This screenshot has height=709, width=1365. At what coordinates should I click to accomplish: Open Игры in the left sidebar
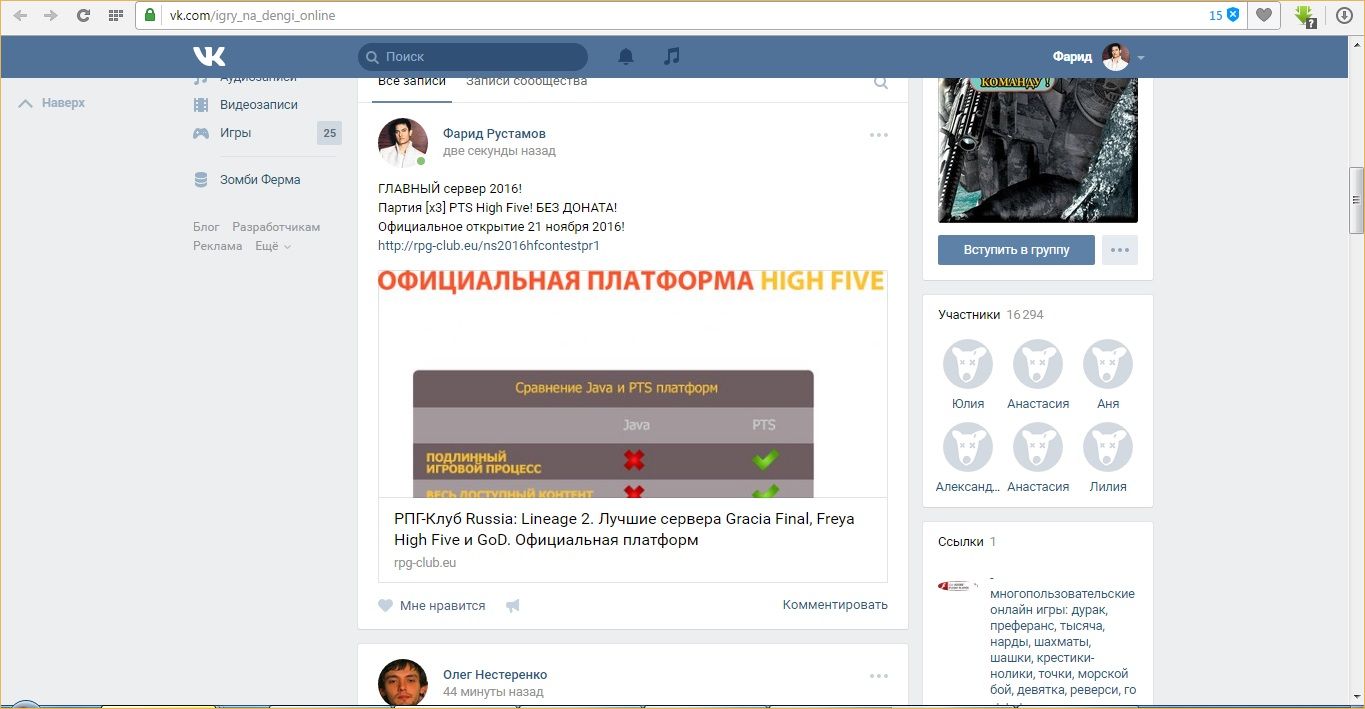pos(235,133)
